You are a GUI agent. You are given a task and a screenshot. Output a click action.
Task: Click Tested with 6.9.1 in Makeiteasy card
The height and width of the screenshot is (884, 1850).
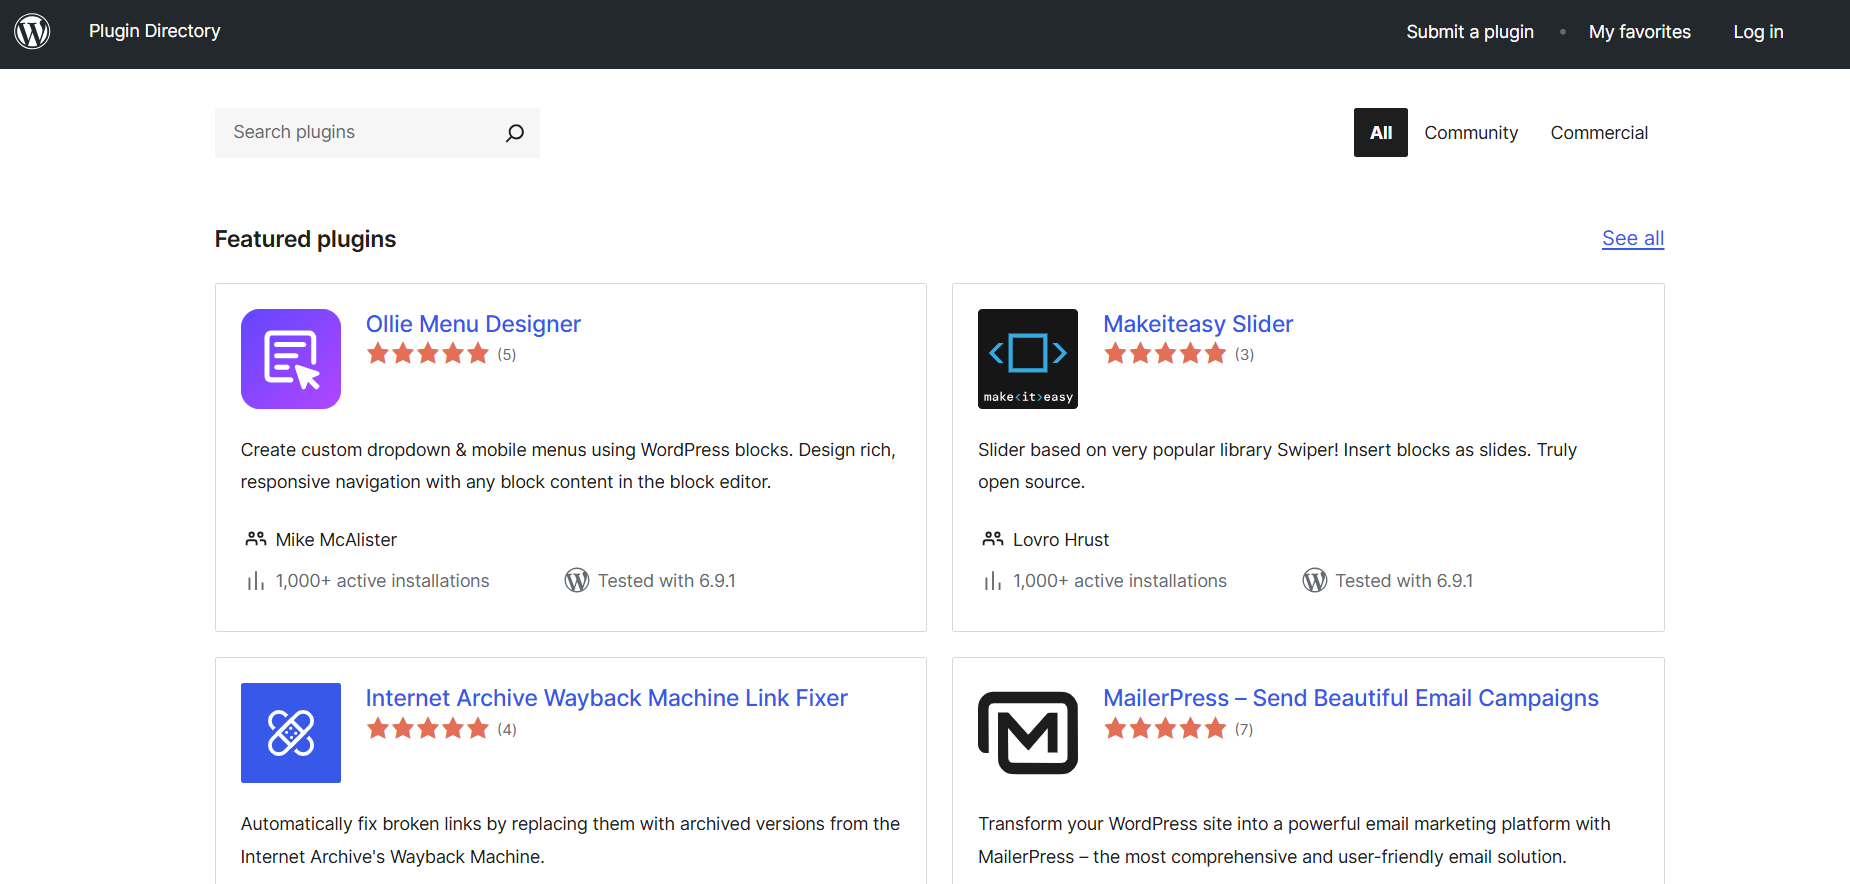pyautogui.click(x=1404, y=581)
